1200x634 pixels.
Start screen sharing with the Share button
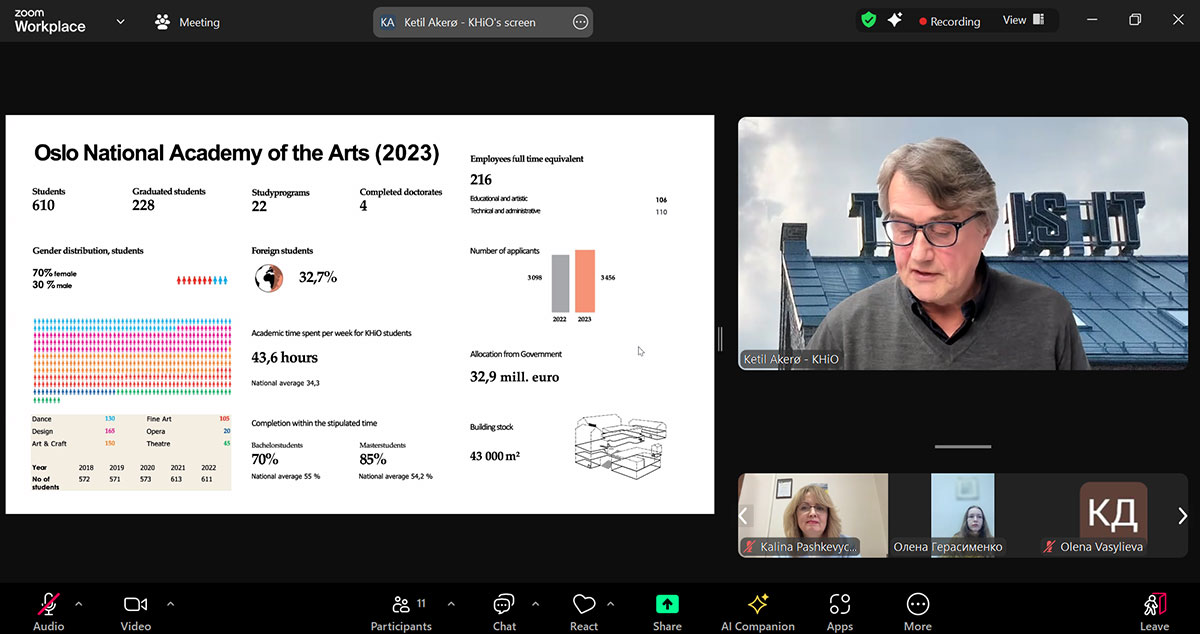tap(667, 611)
